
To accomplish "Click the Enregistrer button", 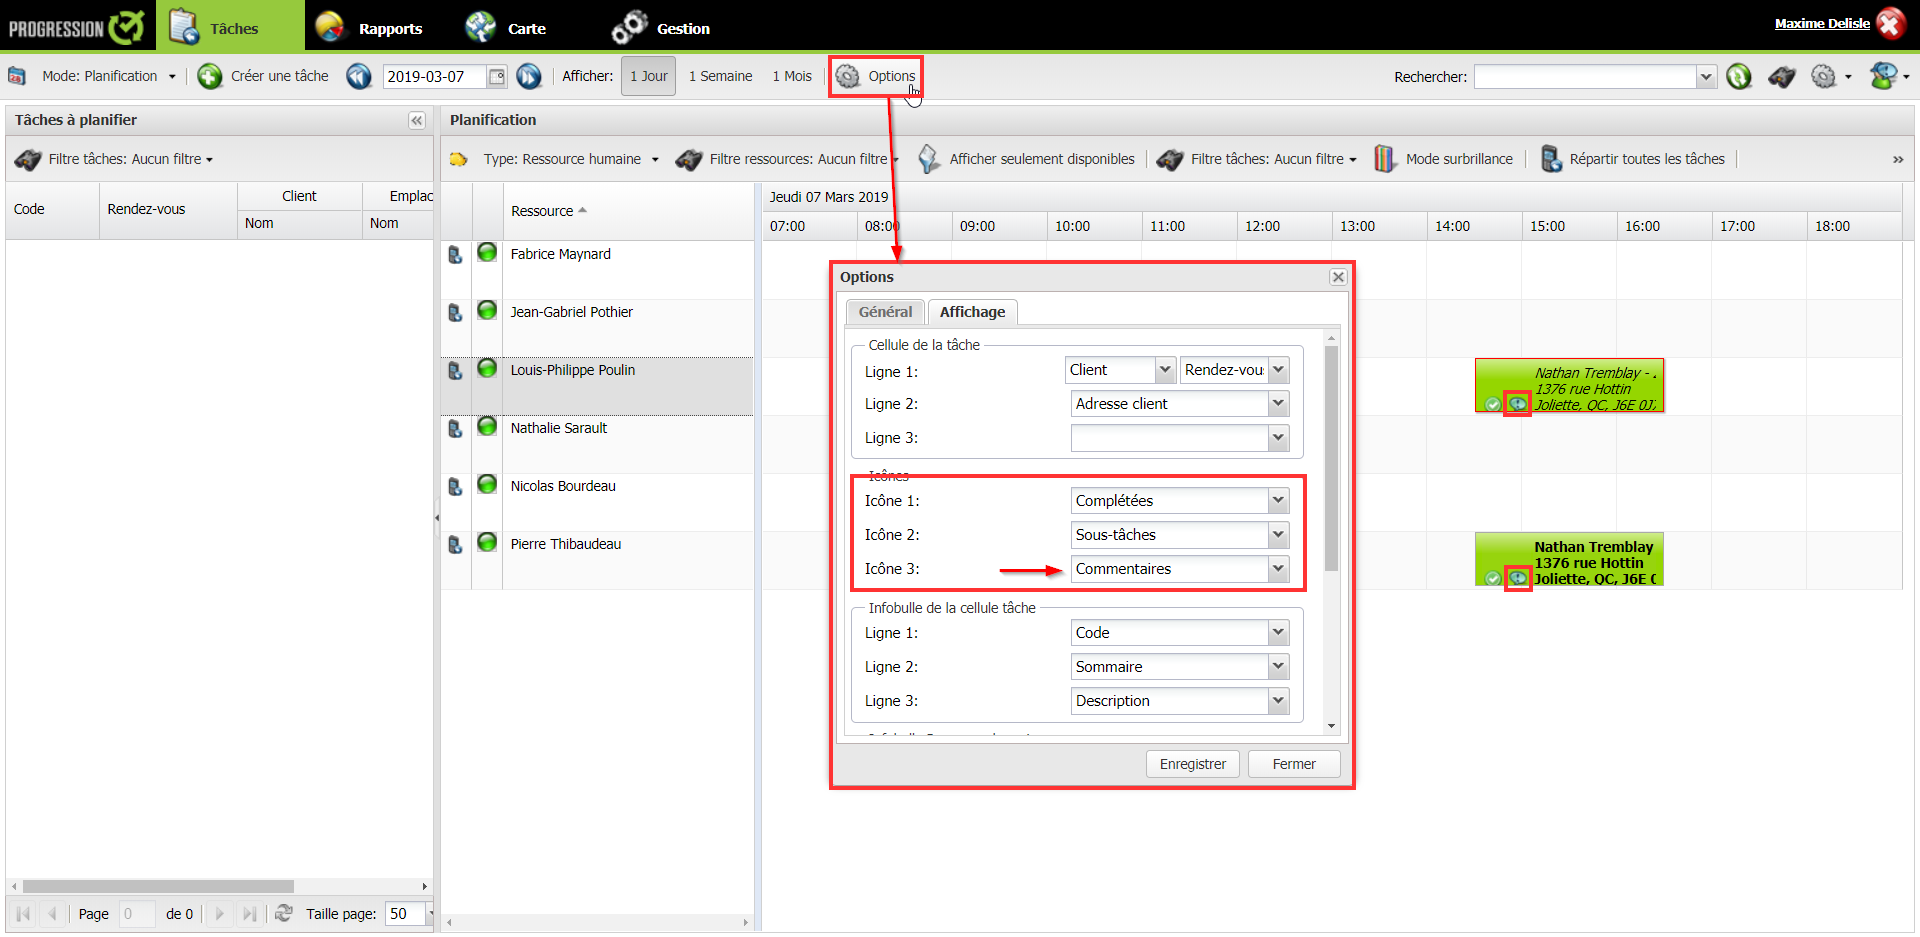I will 1192,764.
